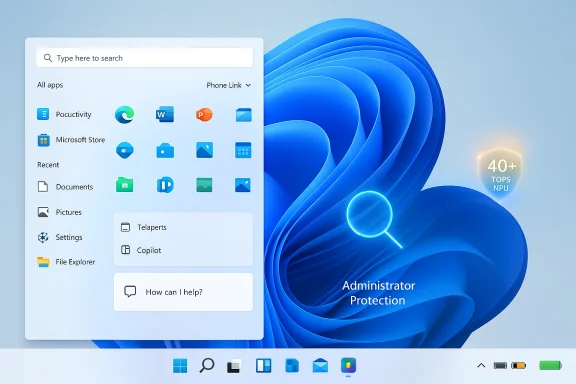Open the Mail app on the taskbar
The image size is (576, 384).
tap(320, 365)
